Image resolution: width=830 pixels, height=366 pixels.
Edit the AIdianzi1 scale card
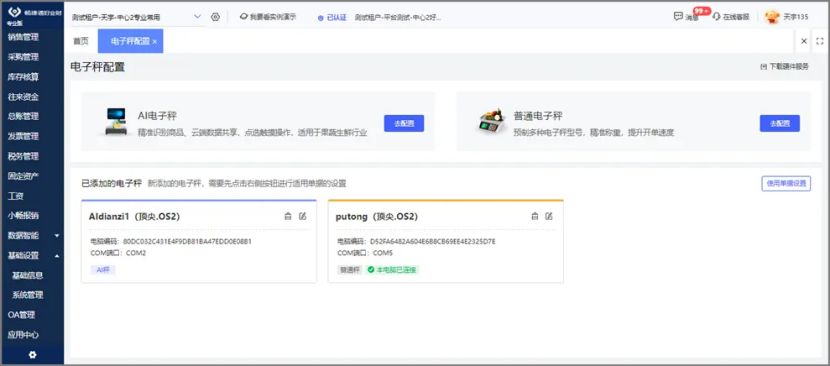point(303,216)
